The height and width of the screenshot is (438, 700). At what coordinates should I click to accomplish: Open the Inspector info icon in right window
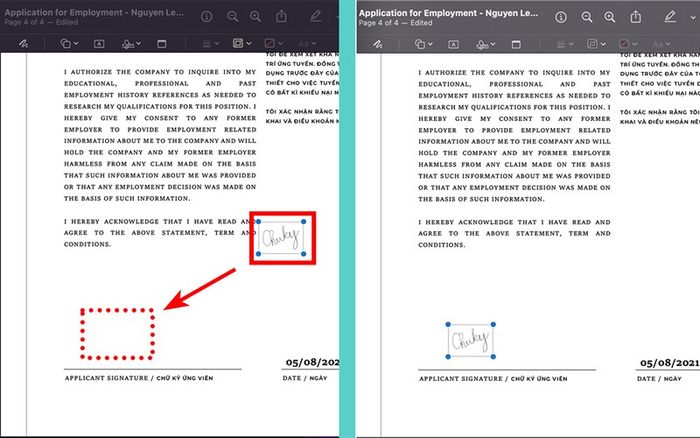(561, 17)
